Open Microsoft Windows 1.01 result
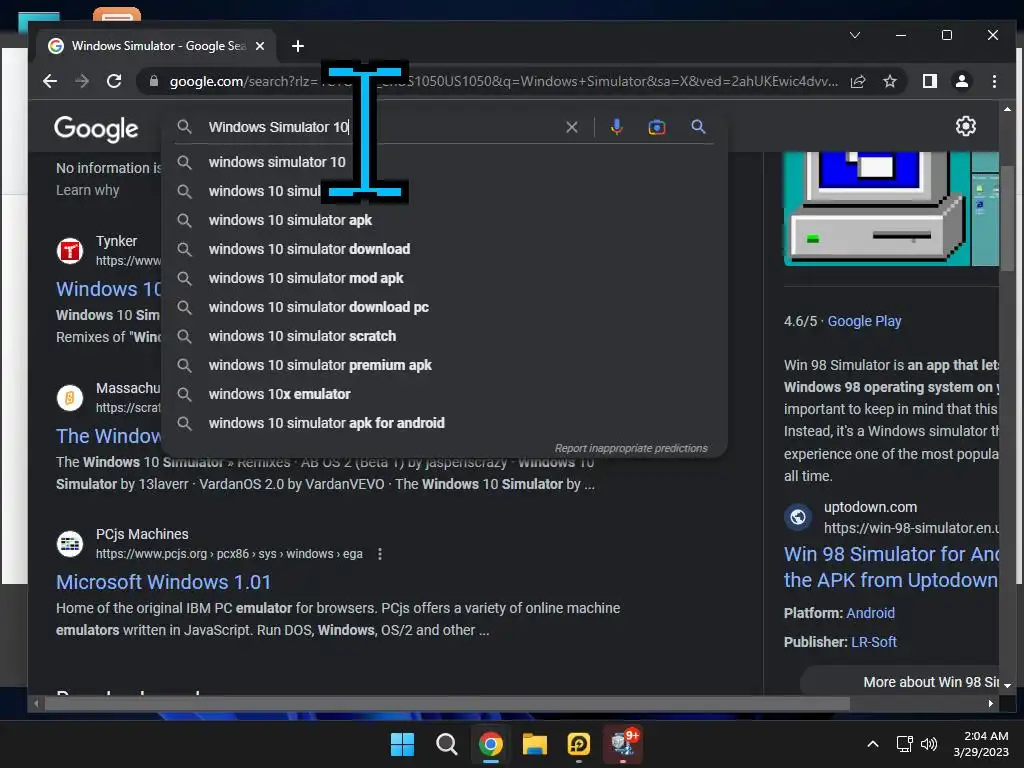This screenshot has width=1024, height=768. (163, 582)
